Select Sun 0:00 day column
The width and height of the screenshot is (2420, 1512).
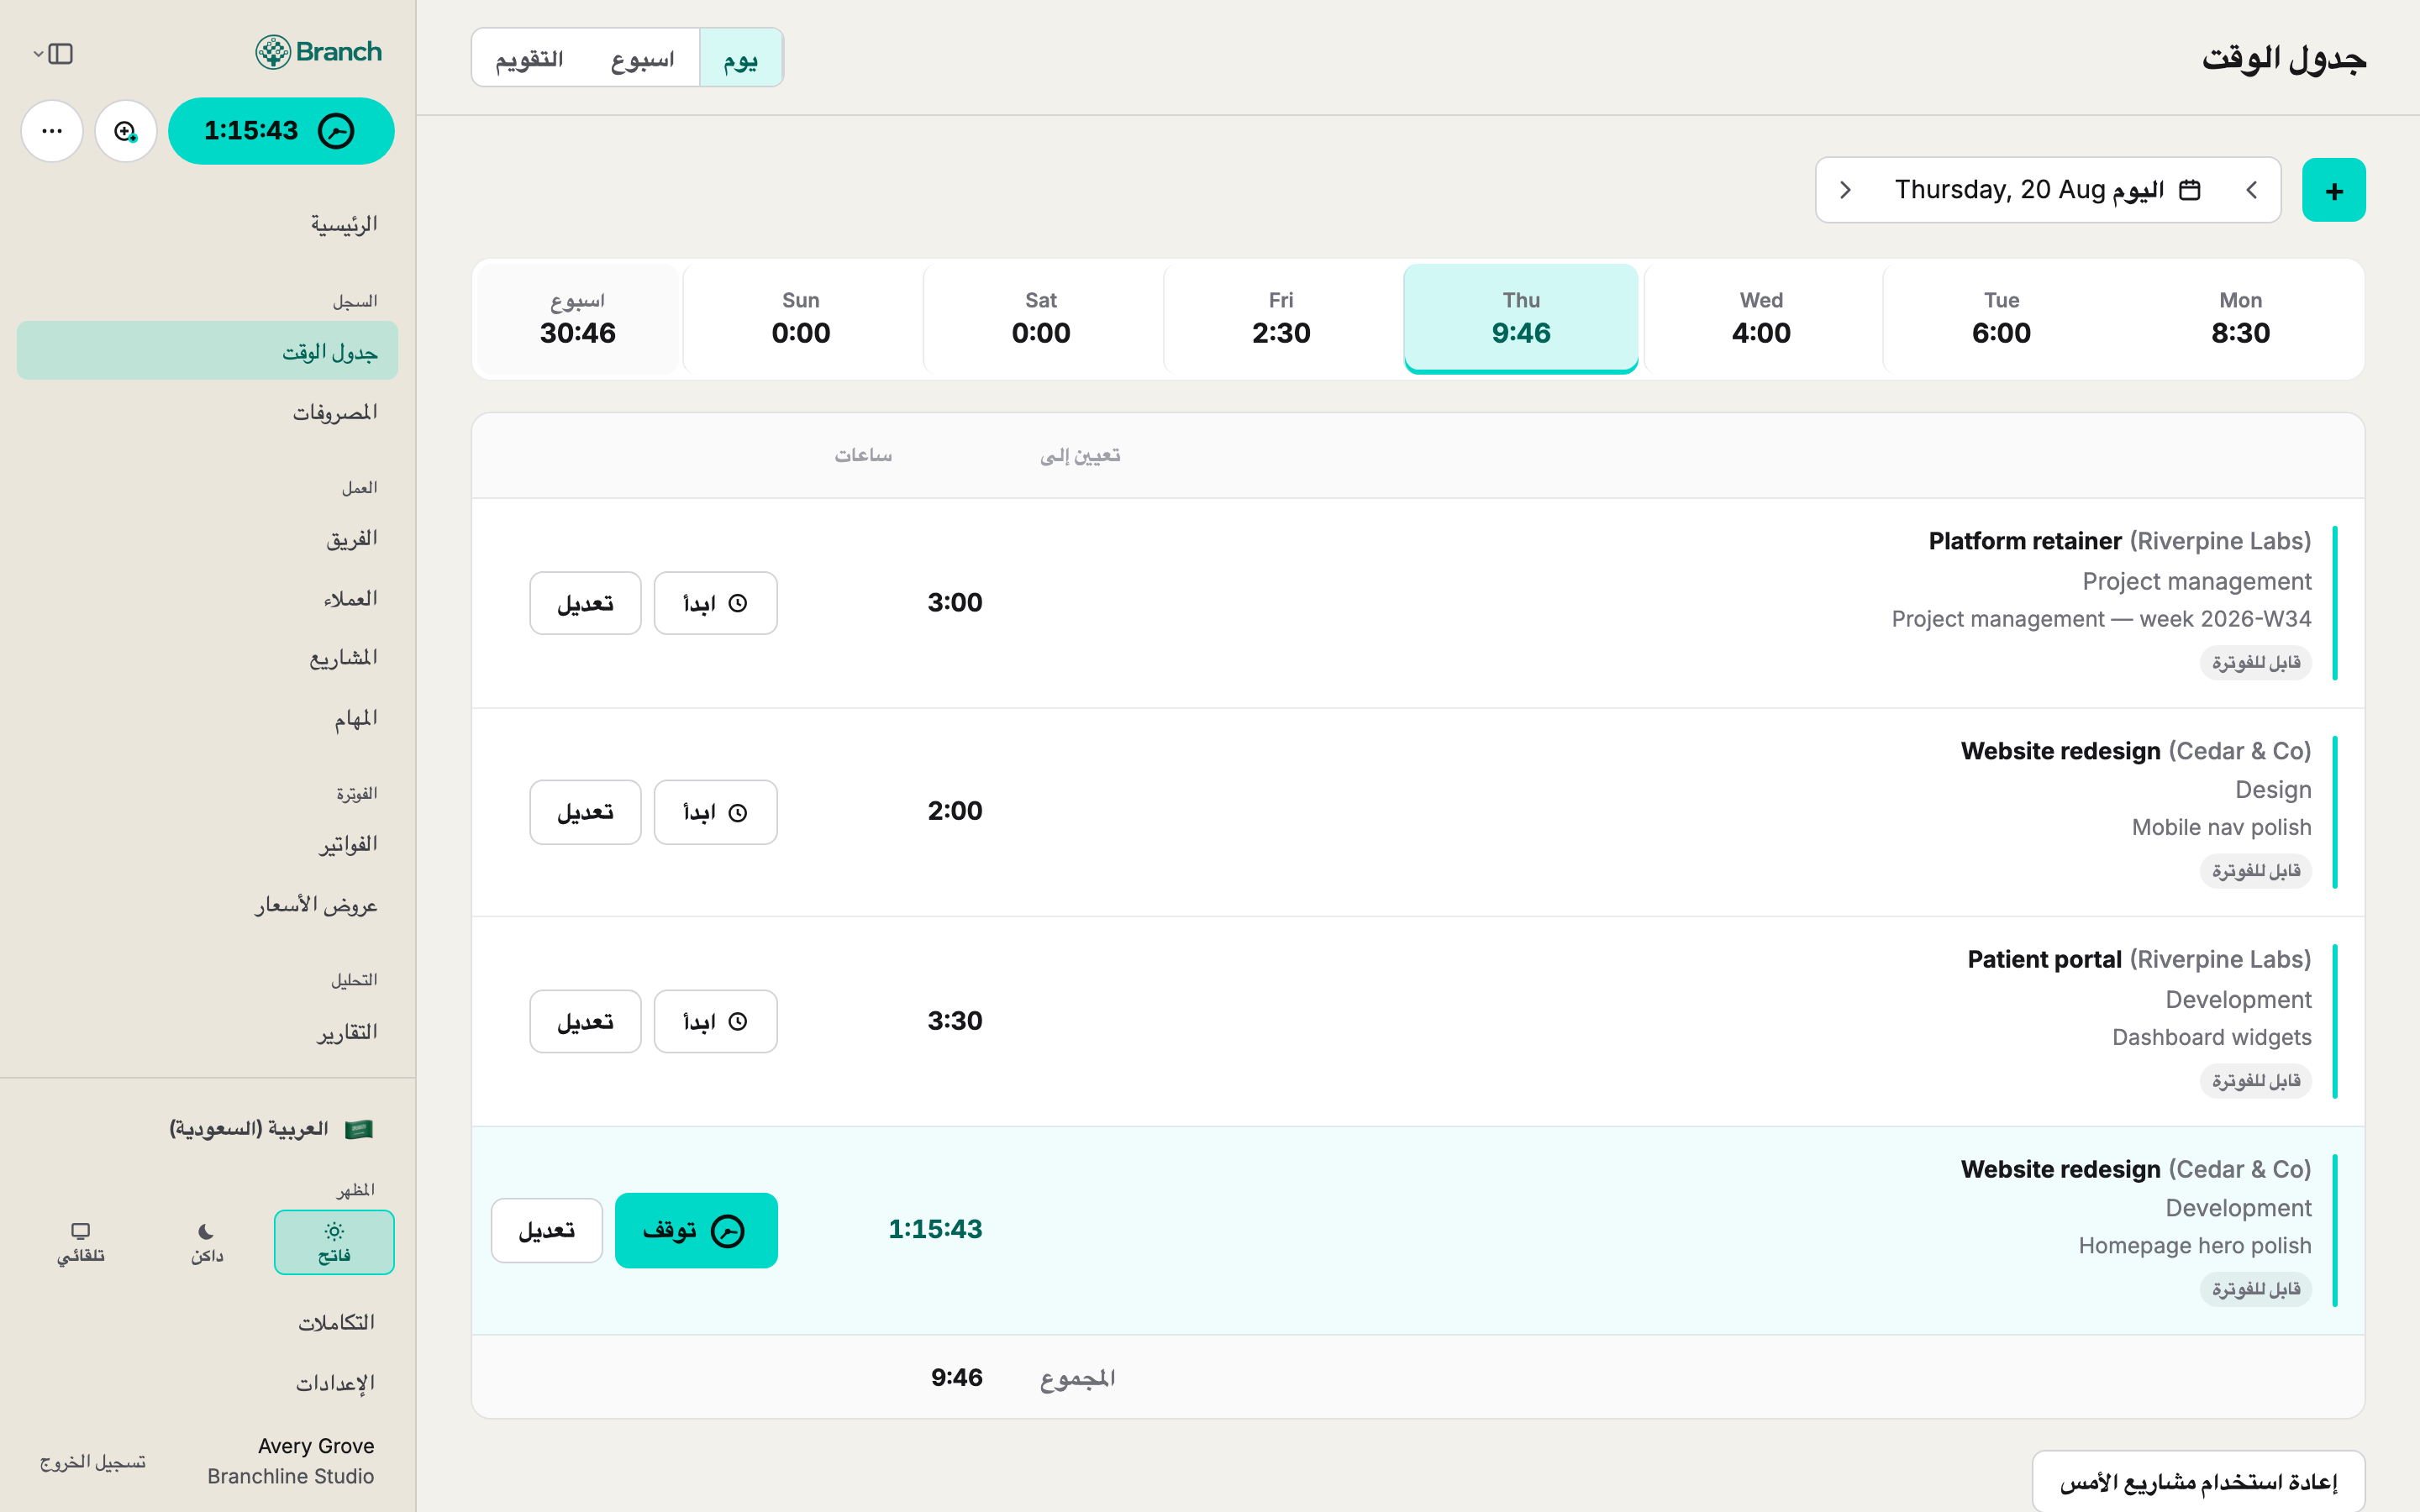tap(801, 319)
